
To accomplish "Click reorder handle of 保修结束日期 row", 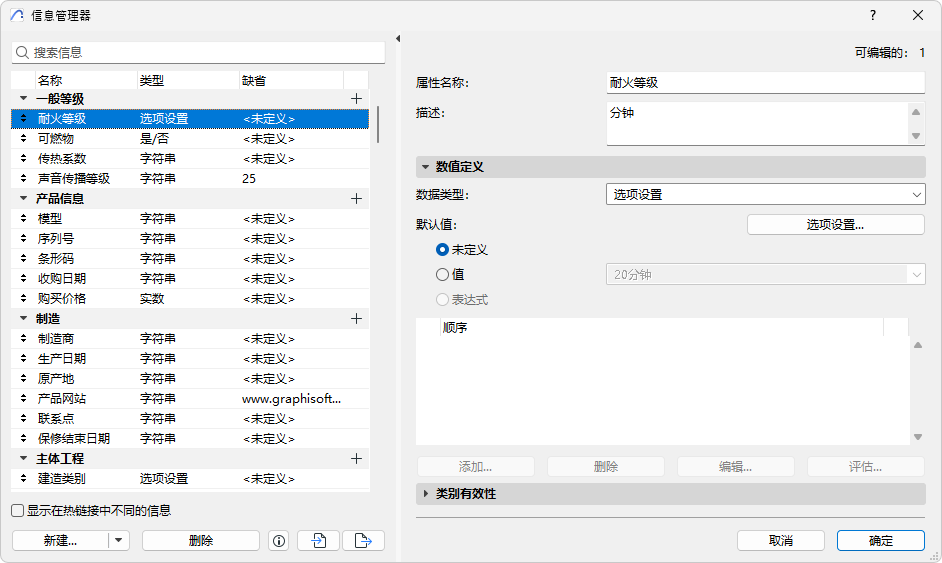I will click(23, 439).
